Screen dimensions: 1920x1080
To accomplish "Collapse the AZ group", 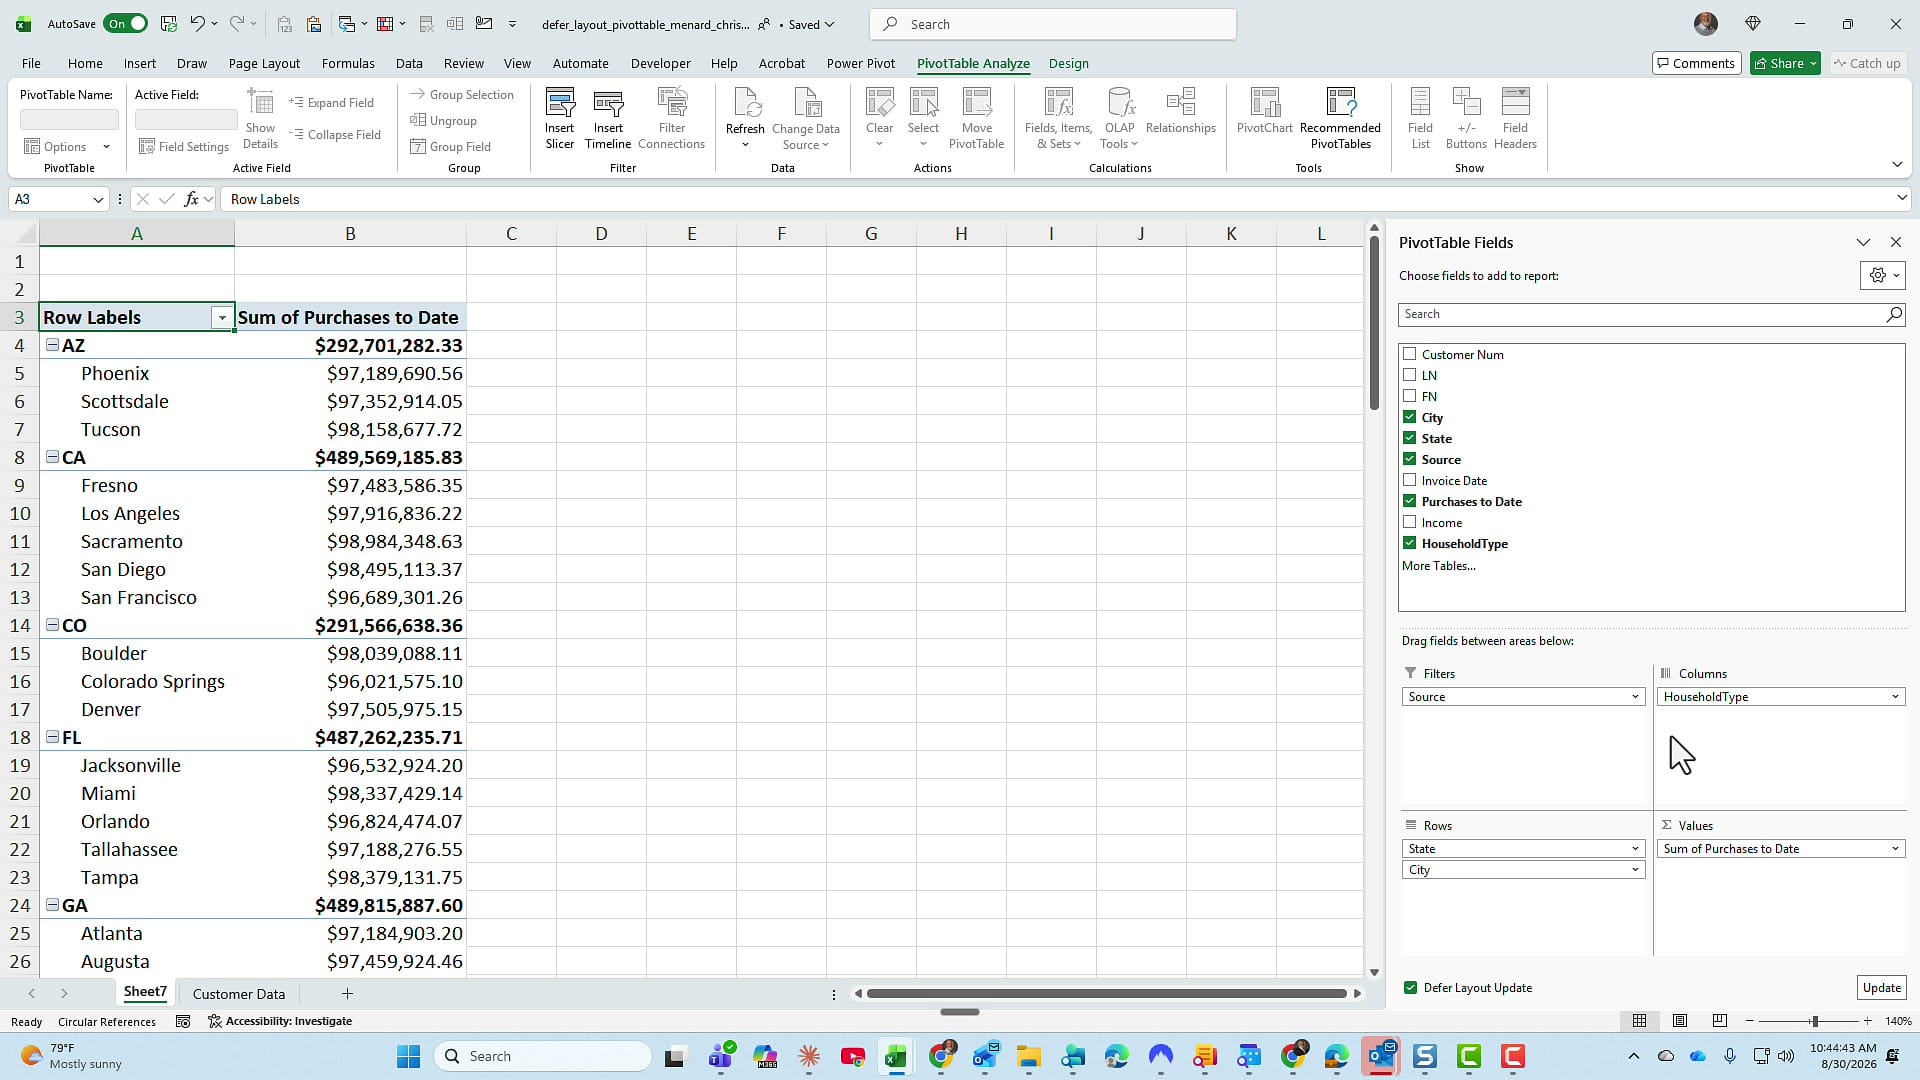I will tap(52, 345).
